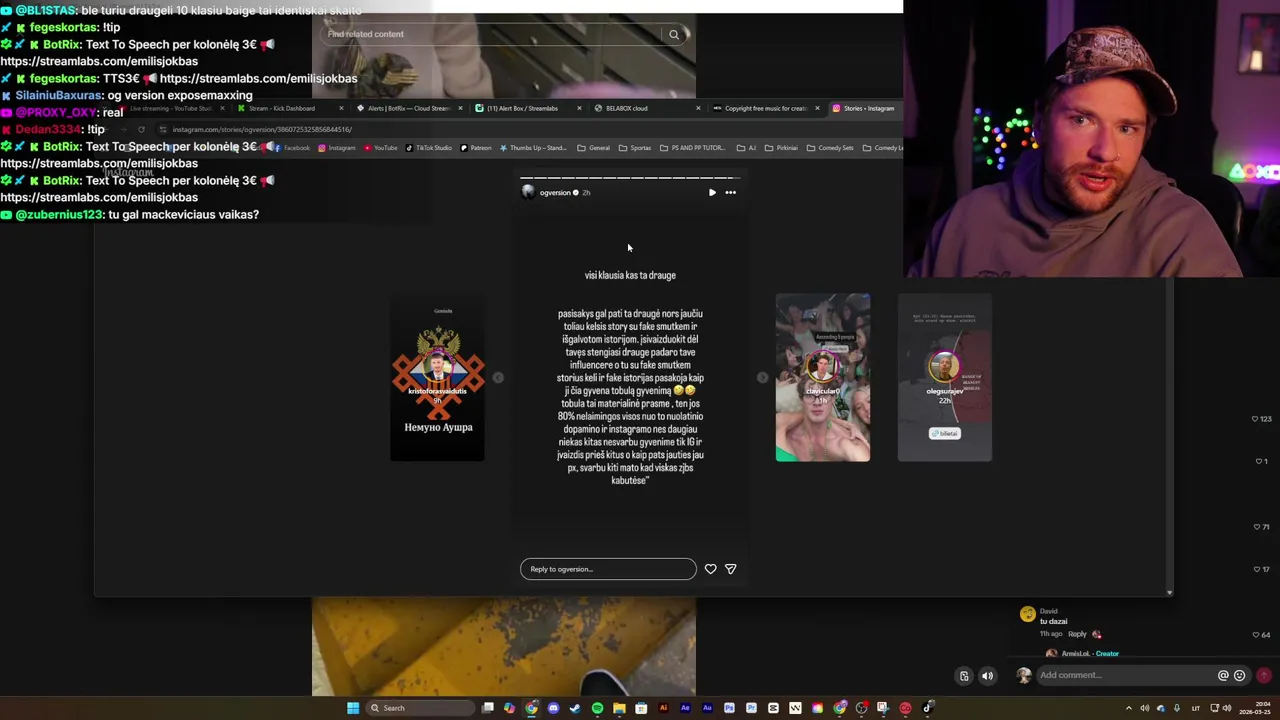Open claviculard story preview
The height and width of the screenshot is (720, 1280).
(x=823, y=377)
